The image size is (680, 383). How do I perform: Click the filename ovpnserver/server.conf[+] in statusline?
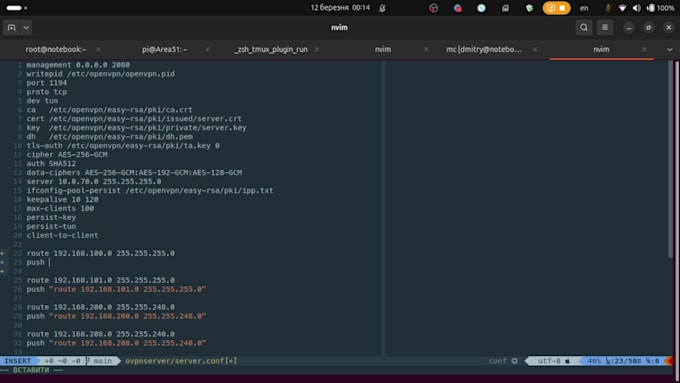pos(181,361)
